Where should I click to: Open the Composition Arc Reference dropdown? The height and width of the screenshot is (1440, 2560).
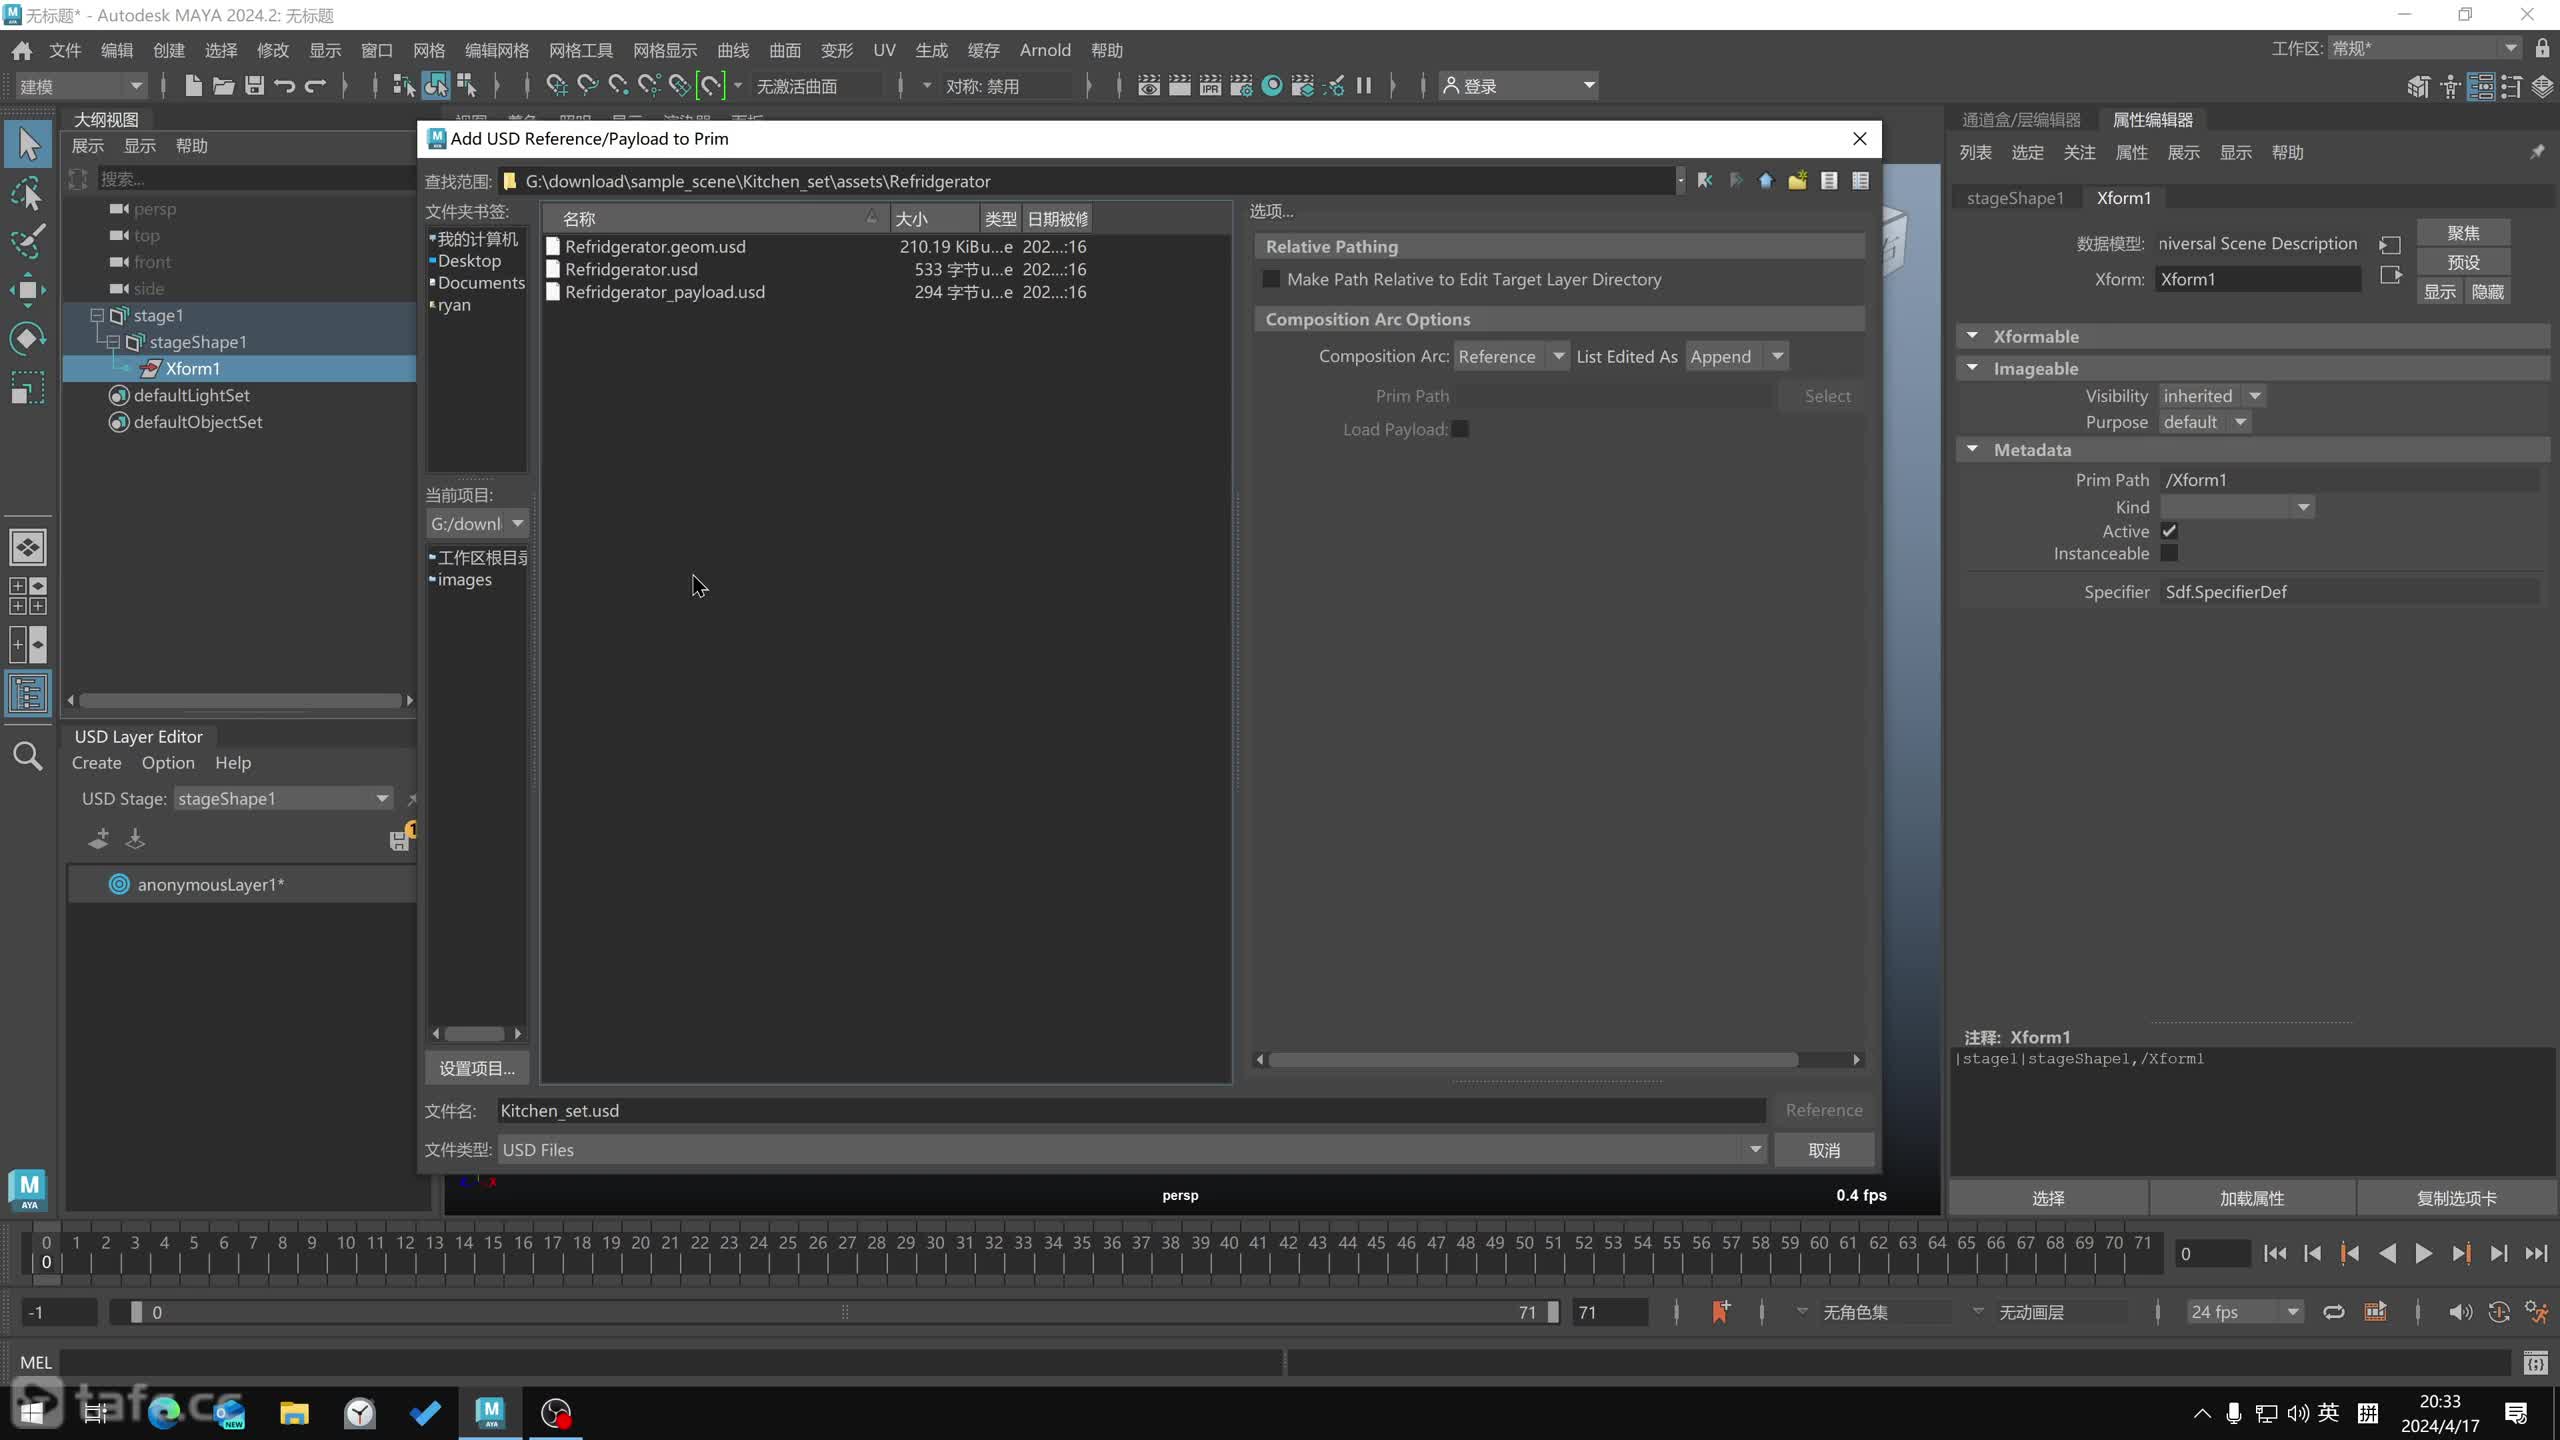coord(1510,357)
